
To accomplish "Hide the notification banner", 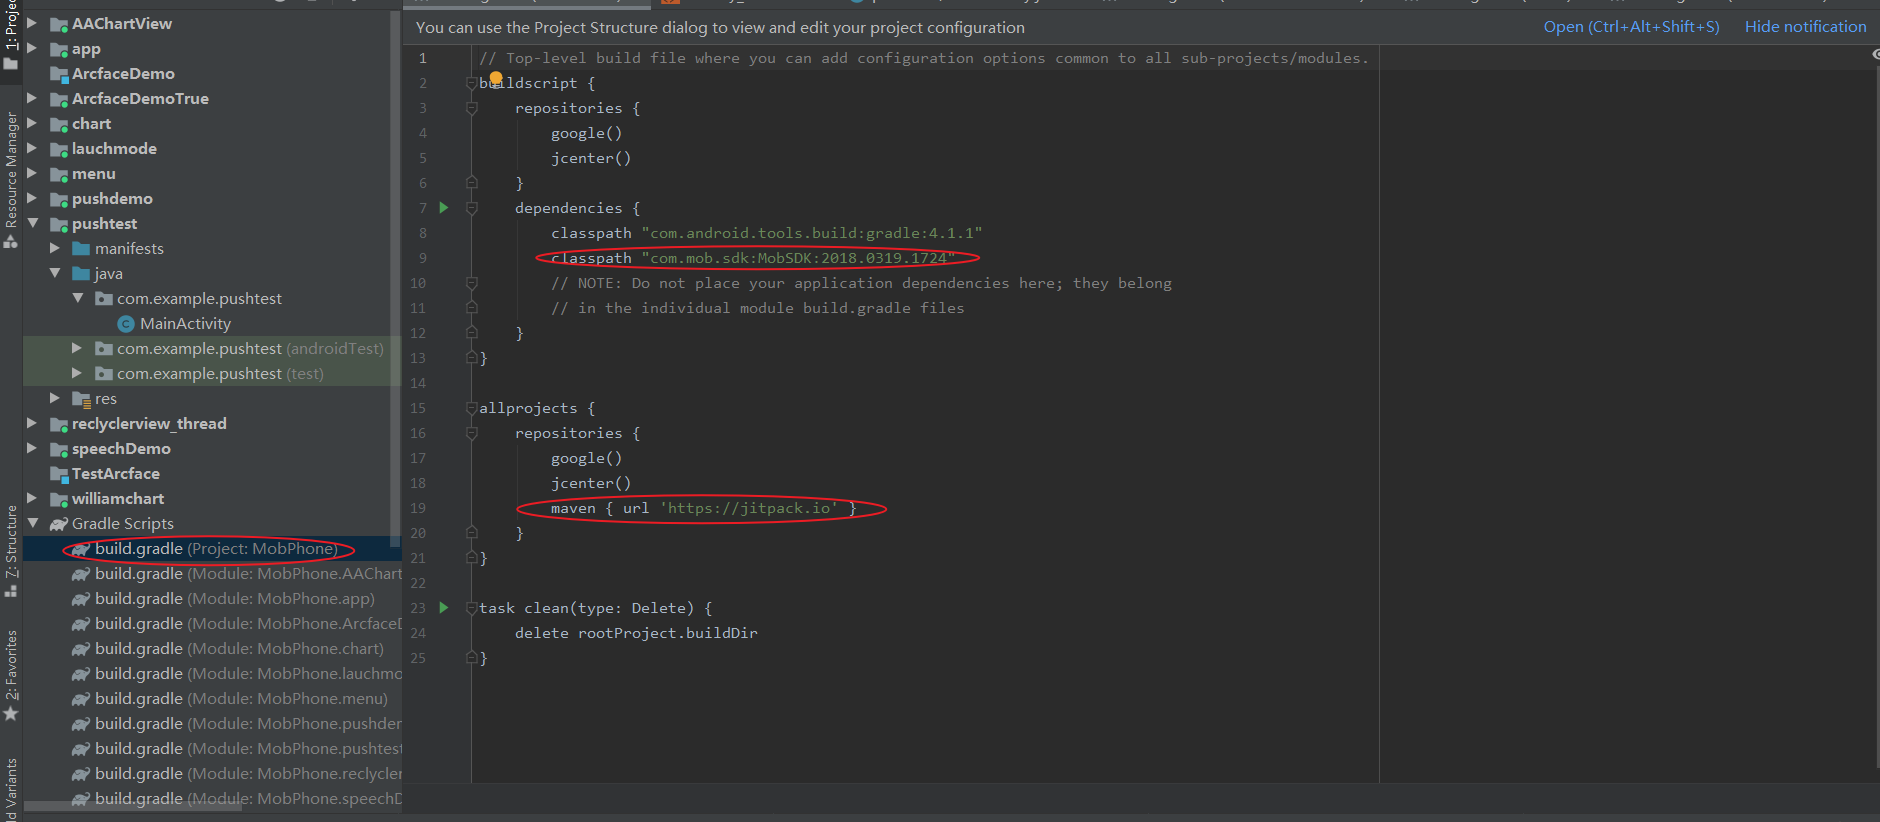I will tap(1805, 27).
